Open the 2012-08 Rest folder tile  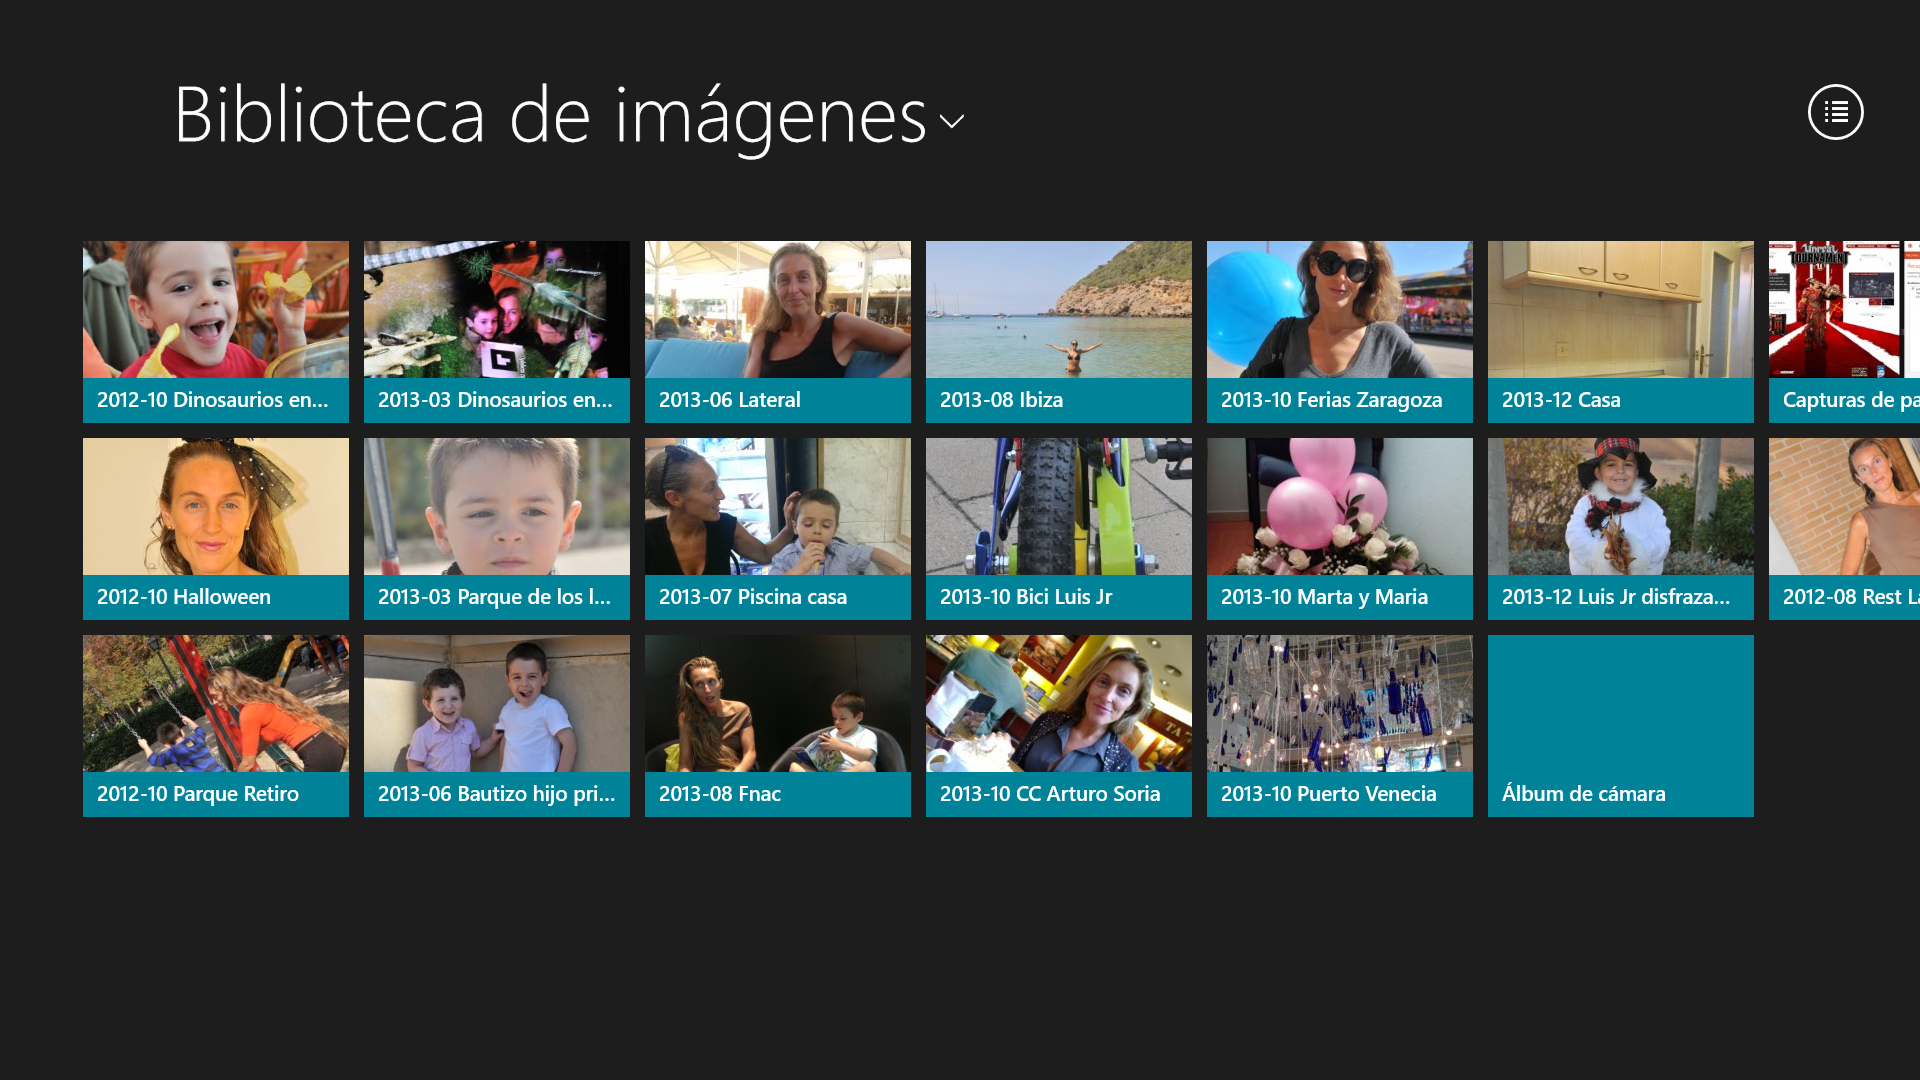coord(1844,528)
